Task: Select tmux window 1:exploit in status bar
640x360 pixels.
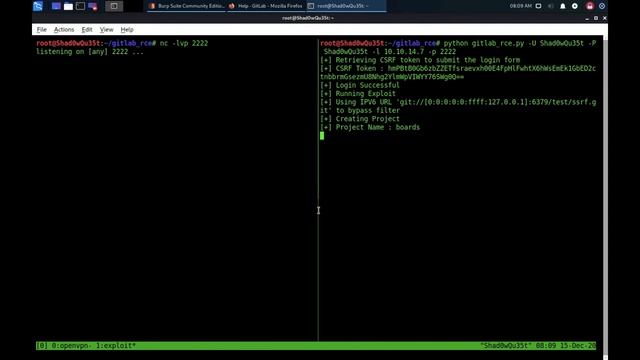Action: (x=116, y=346)
